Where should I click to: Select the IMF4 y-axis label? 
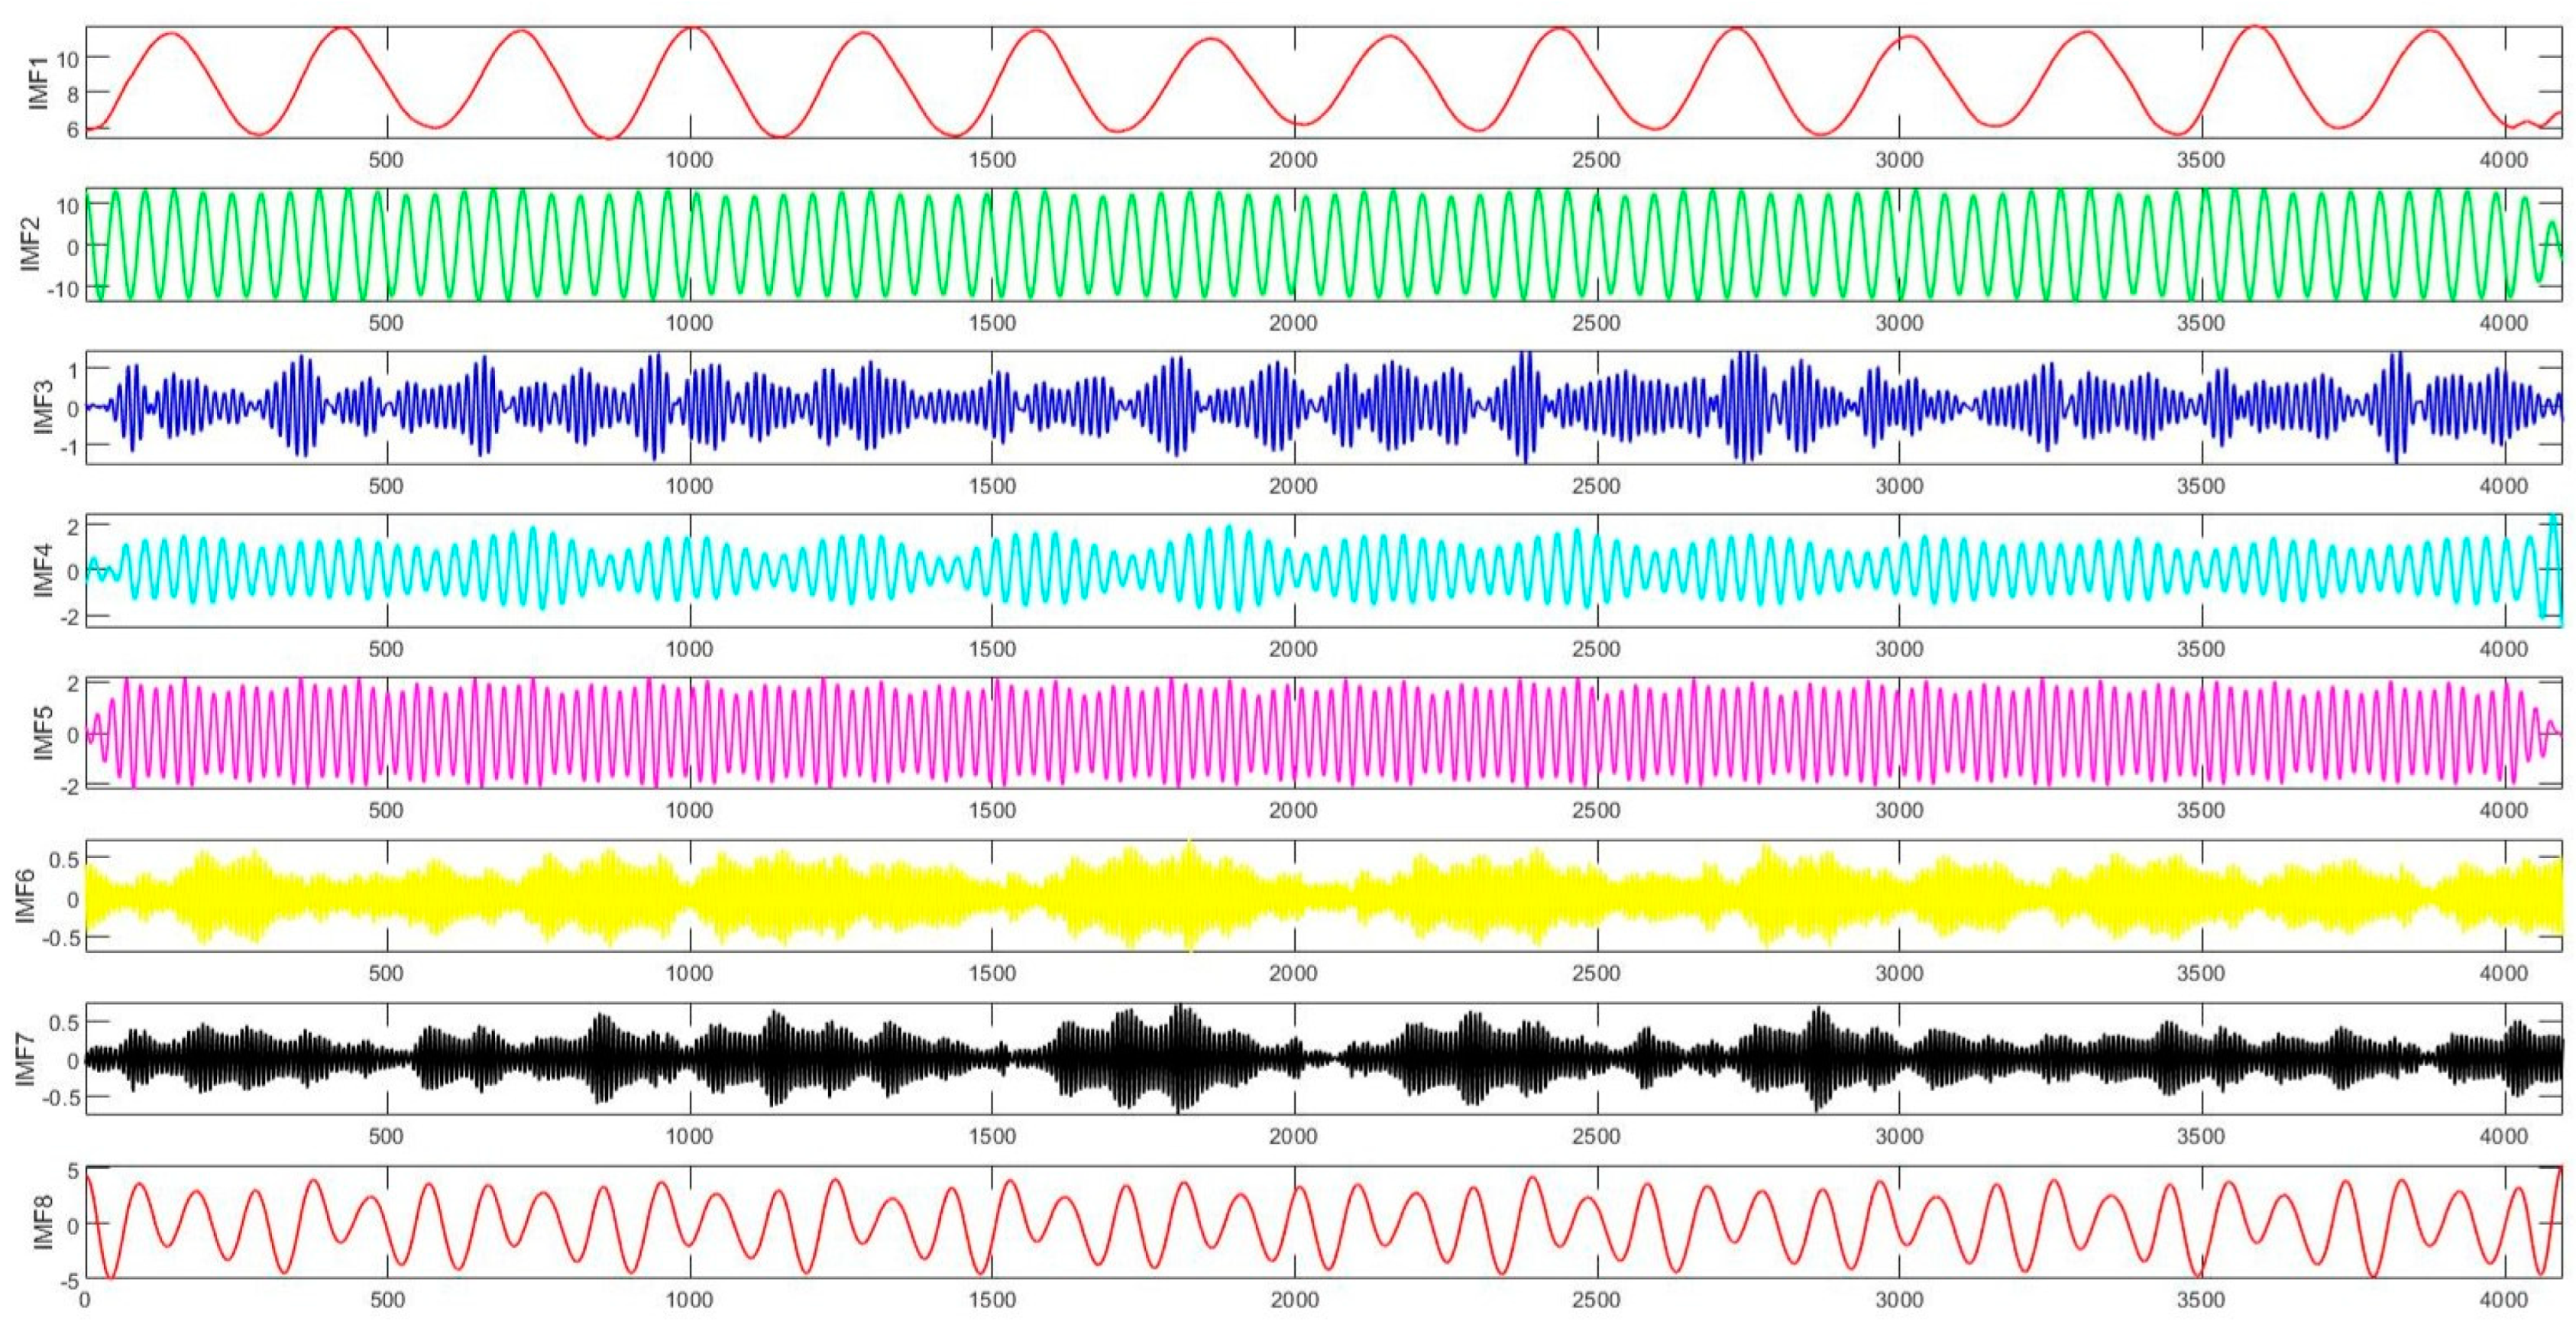[42, 571]
